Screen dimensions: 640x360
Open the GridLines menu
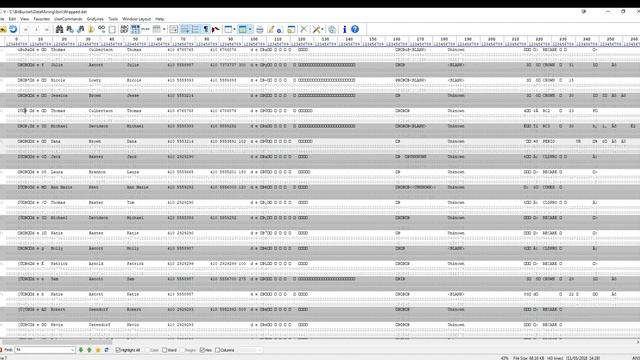point(96,19)
